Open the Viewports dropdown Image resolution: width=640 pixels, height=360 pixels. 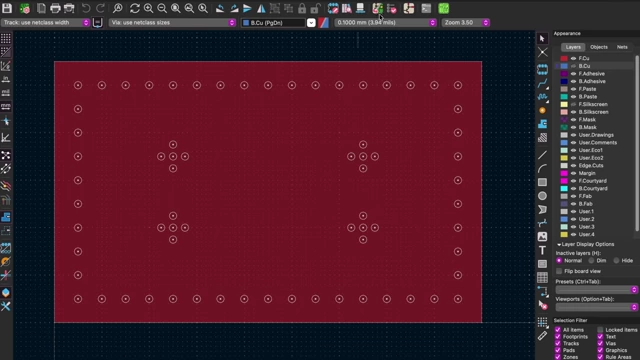click(x=596, y=307)
